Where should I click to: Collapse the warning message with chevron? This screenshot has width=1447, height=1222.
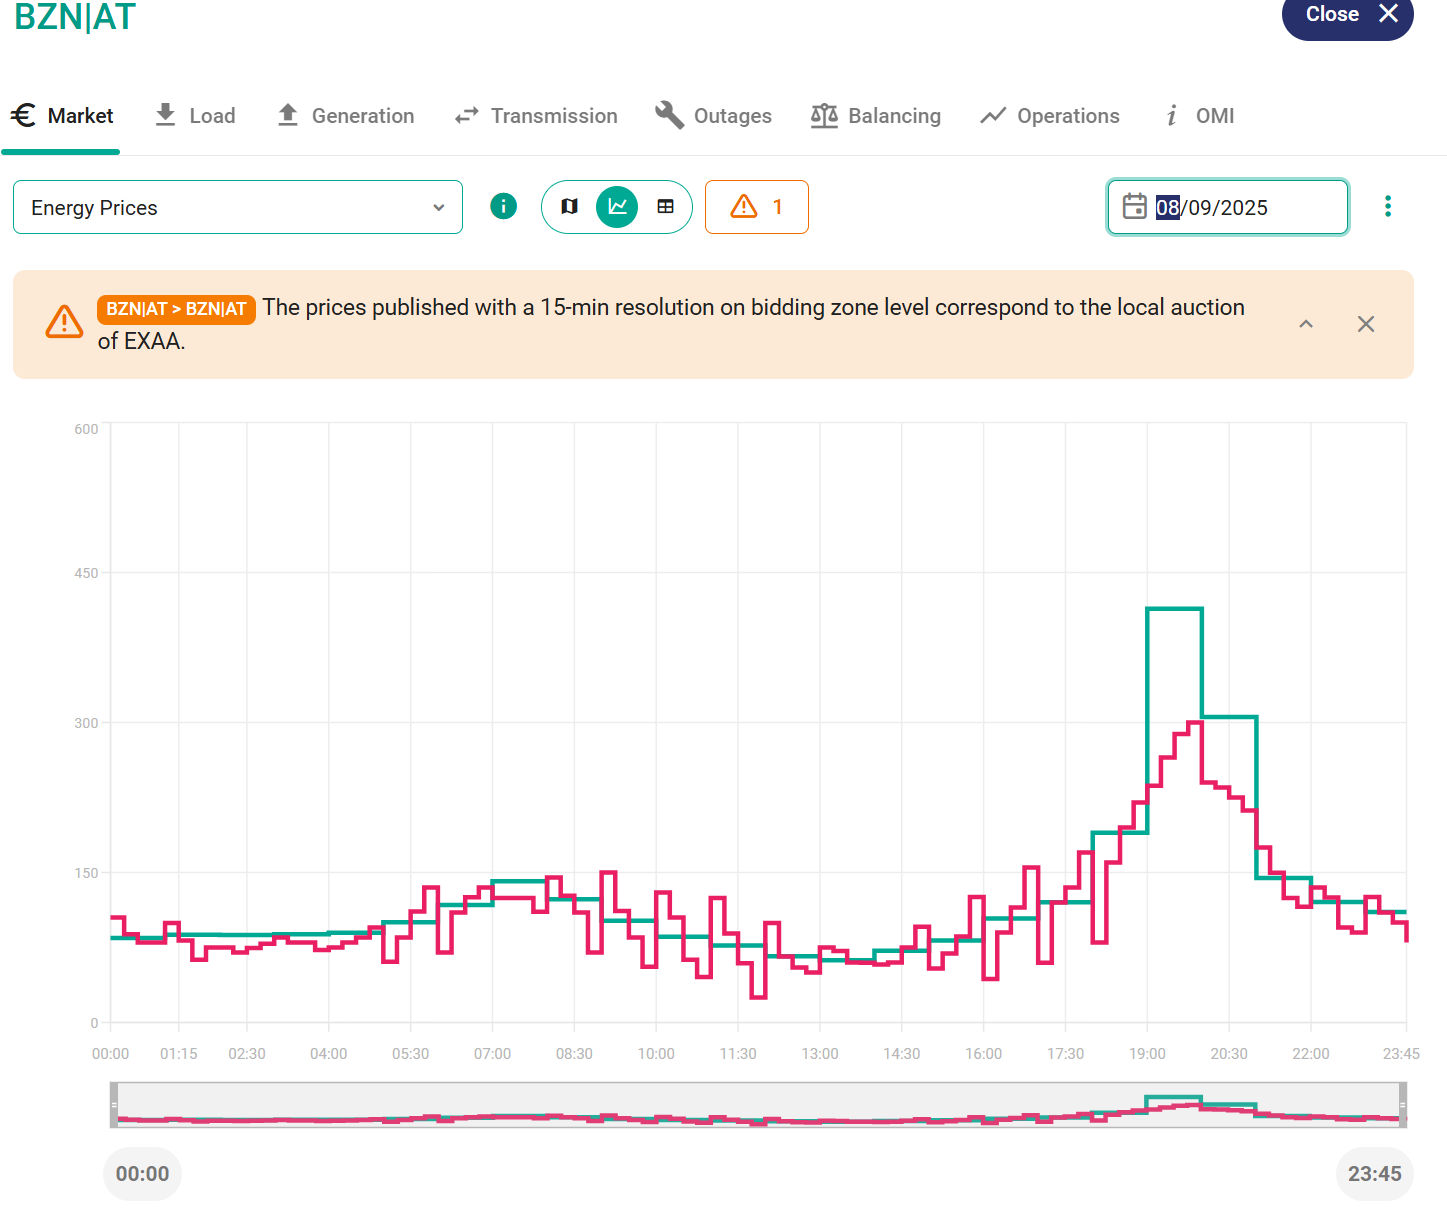click(x=1305, y=324)
